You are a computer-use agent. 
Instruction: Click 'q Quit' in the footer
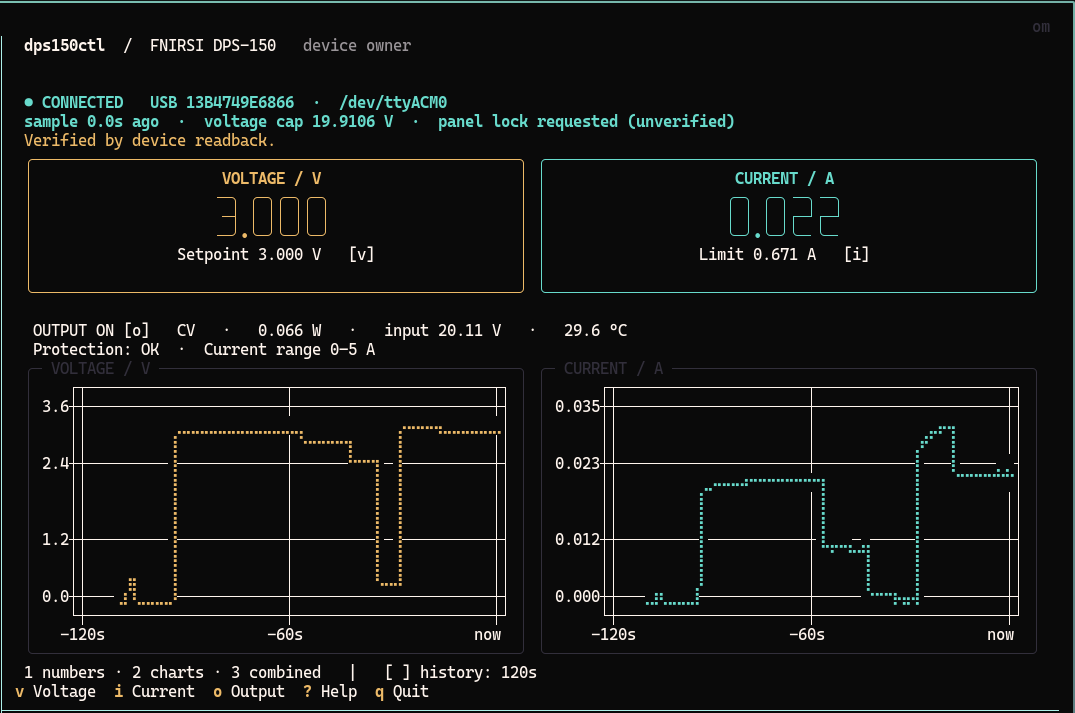[x=402, y=692]
